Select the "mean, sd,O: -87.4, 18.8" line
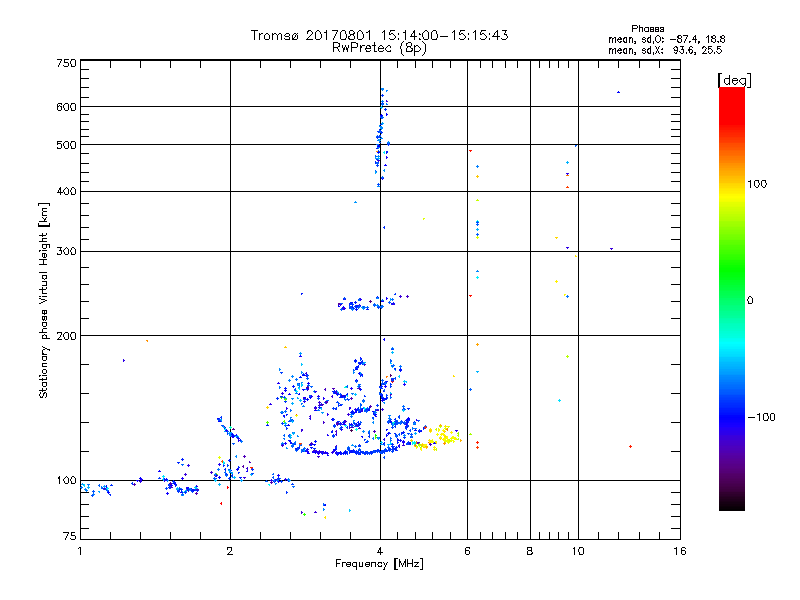This screenshot has width=800, height=600. (666, 39)
